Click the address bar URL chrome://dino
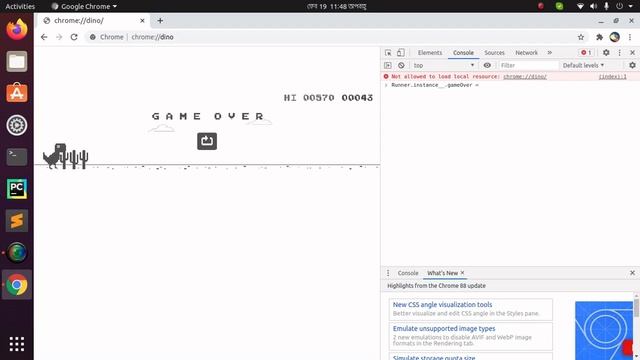The width and height of the screenshot is (640, 360). 152,37
